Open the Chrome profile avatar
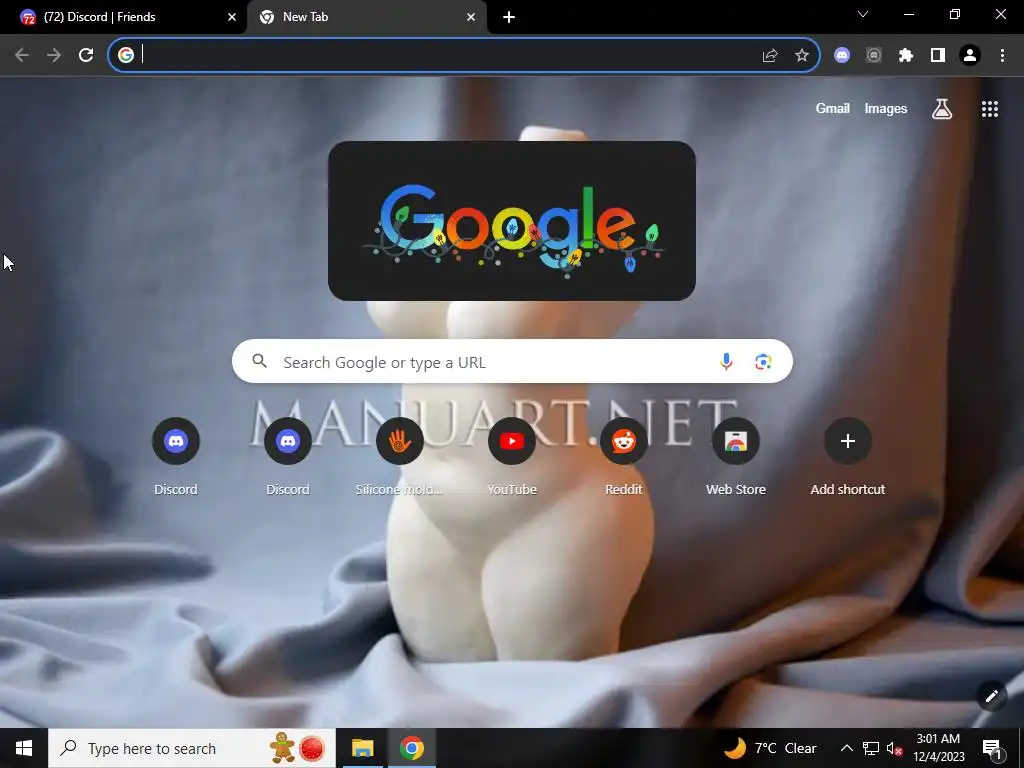 tap(970, 56)
